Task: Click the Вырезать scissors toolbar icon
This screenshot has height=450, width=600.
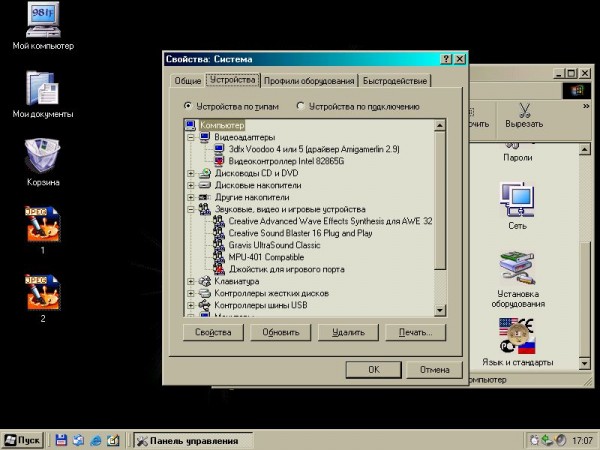Action: (x=524, y=111)
